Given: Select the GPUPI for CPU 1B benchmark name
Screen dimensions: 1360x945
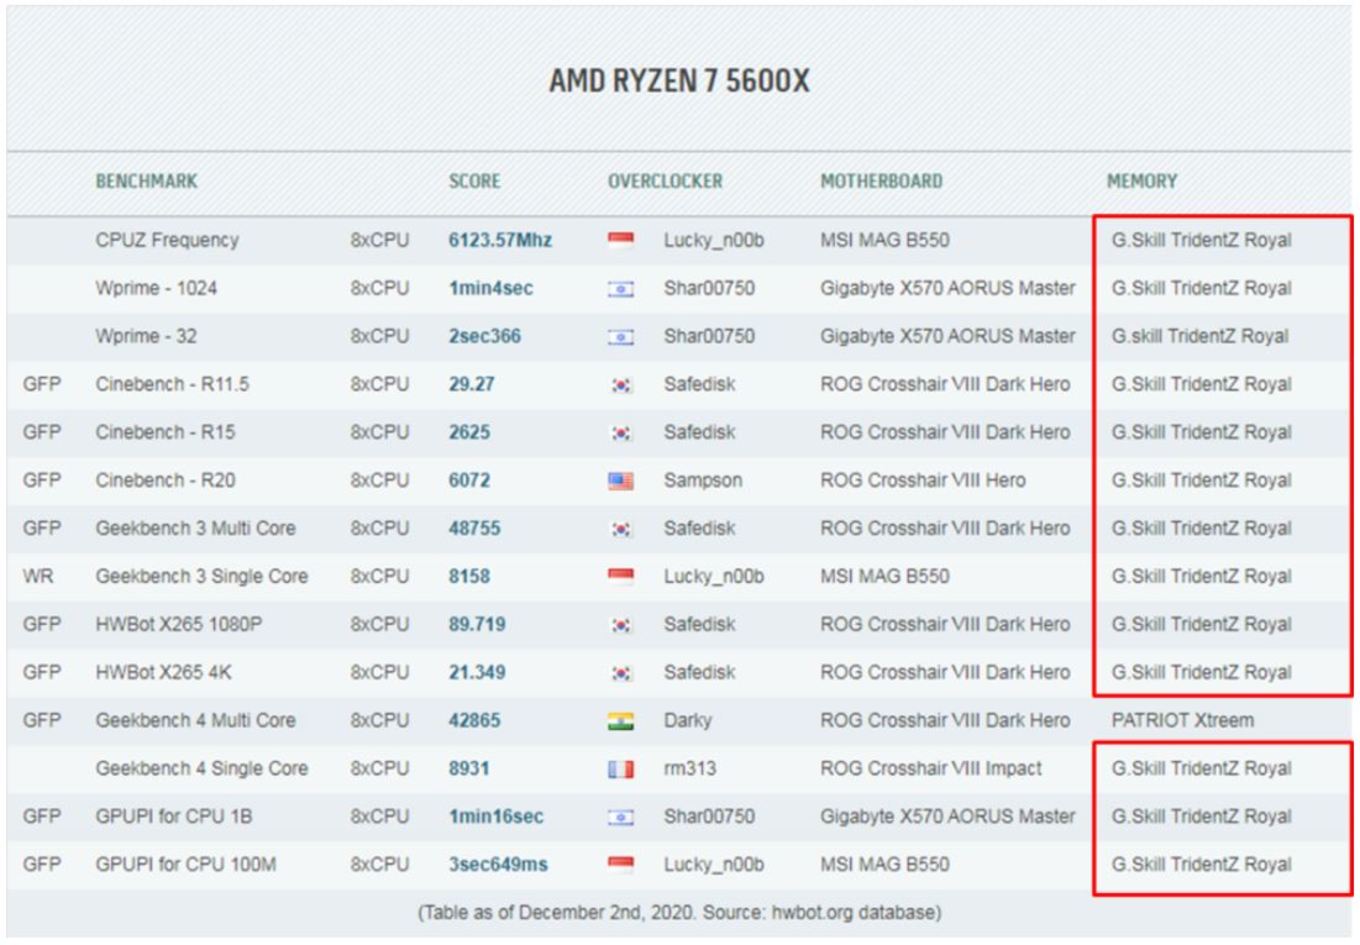Looking at the screenshot, I should [174, 816].
